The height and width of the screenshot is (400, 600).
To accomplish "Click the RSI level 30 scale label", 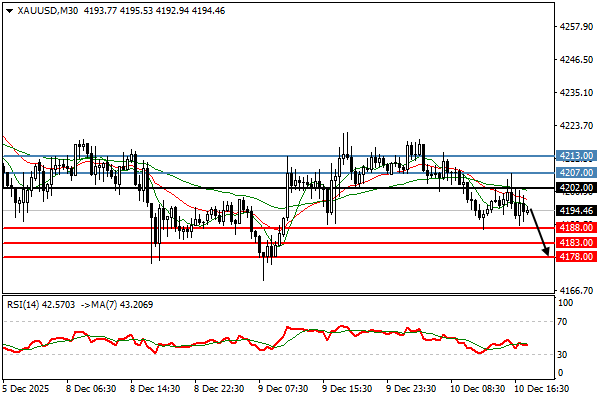I will [x=565, y=354].
